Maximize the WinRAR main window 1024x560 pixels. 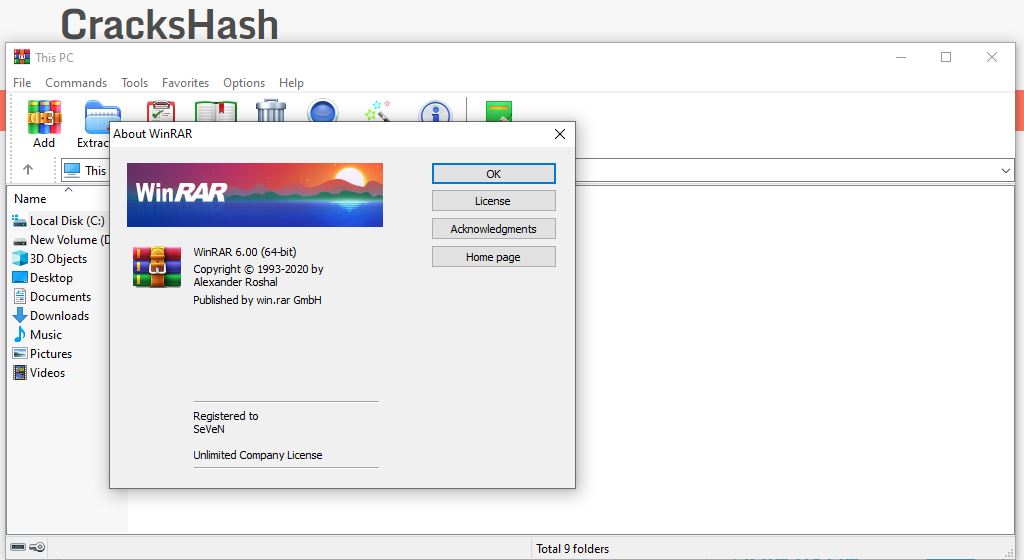click(x=946, y=57)
